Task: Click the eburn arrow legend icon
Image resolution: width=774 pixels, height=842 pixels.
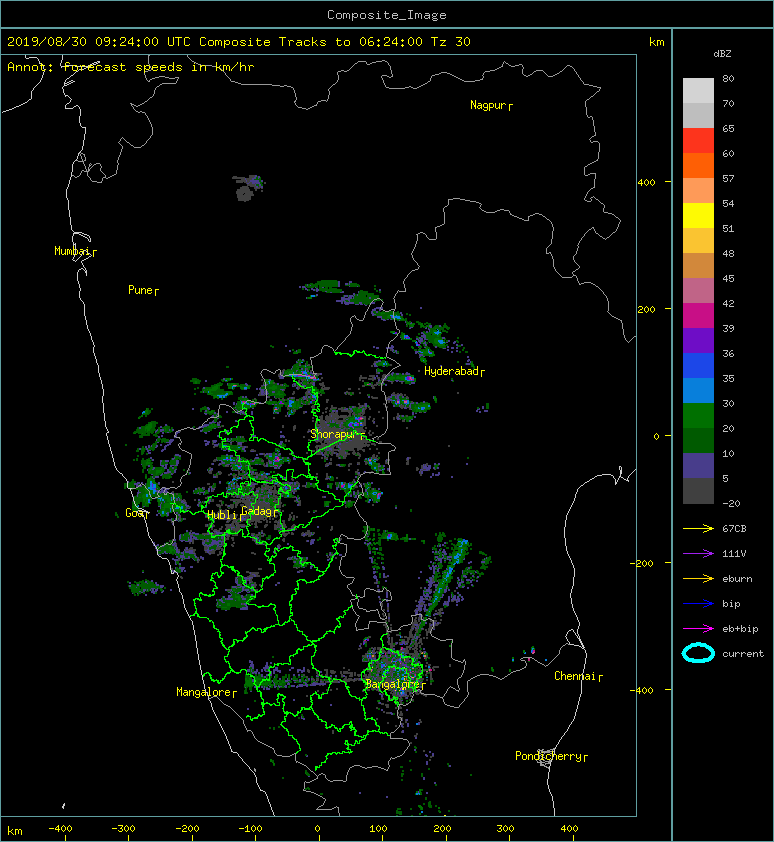Action: (698, 578)
